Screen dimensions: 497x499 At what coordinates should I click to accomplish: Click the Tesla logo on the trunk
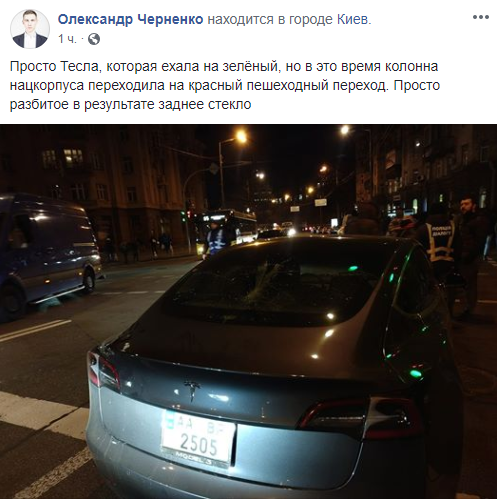click(193, 389)
